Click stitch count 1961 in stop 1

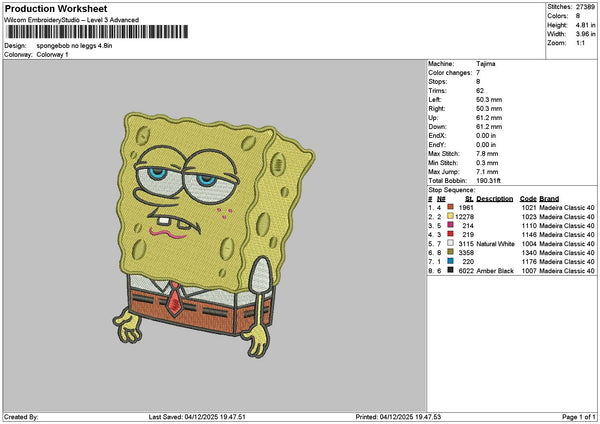point(466,208)
